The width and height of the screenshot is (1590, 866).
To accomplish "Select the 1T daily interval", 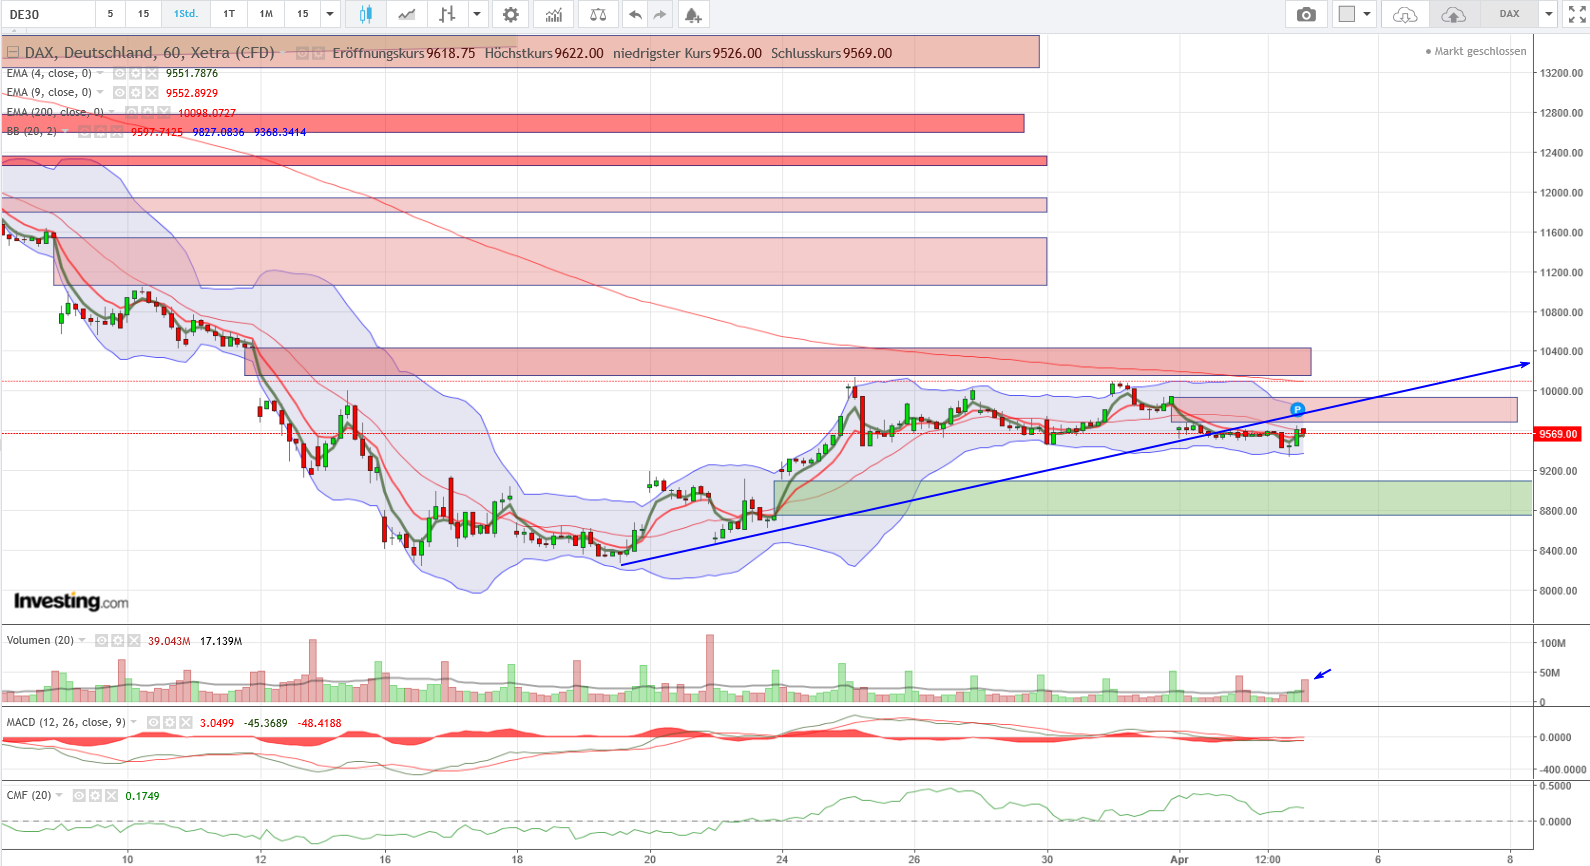I will tap(229, 14).
